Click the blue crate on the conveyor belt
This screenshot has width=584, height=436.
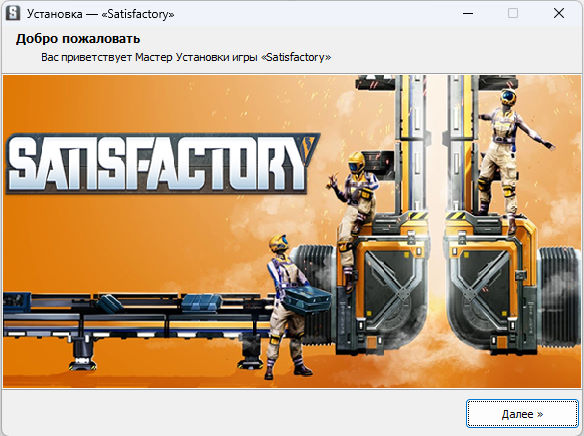[201, 302]
